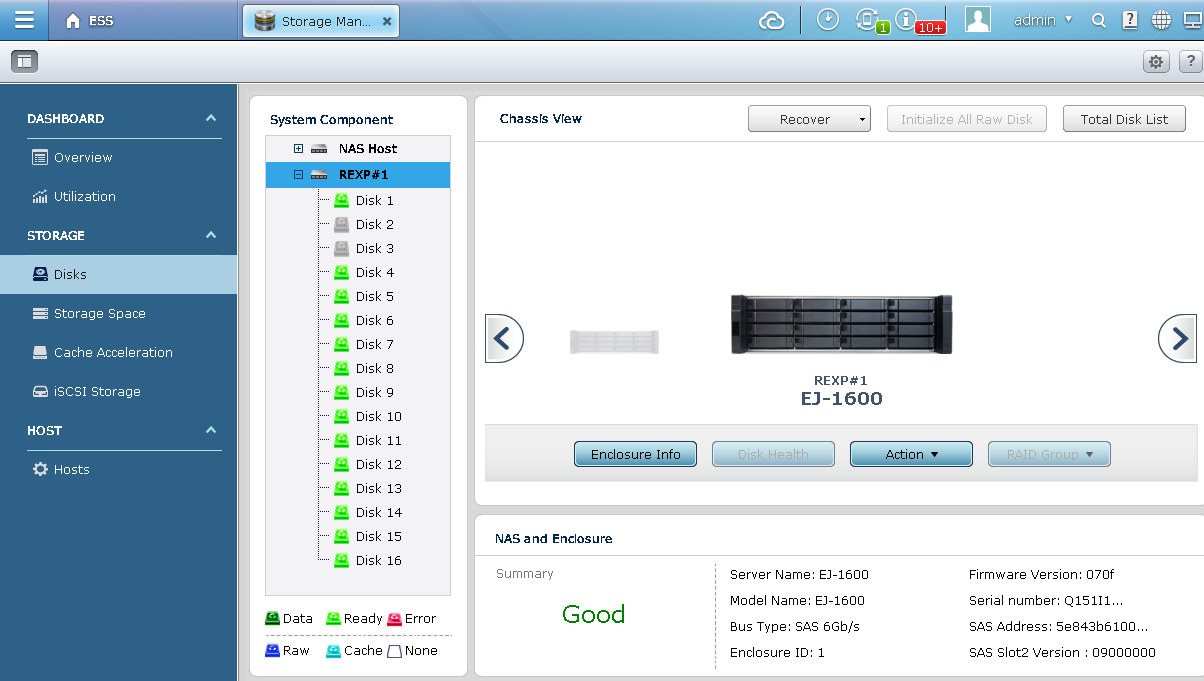Collapse the REXP#1 tree node
1204x681 pixels.
click(298, 175)
